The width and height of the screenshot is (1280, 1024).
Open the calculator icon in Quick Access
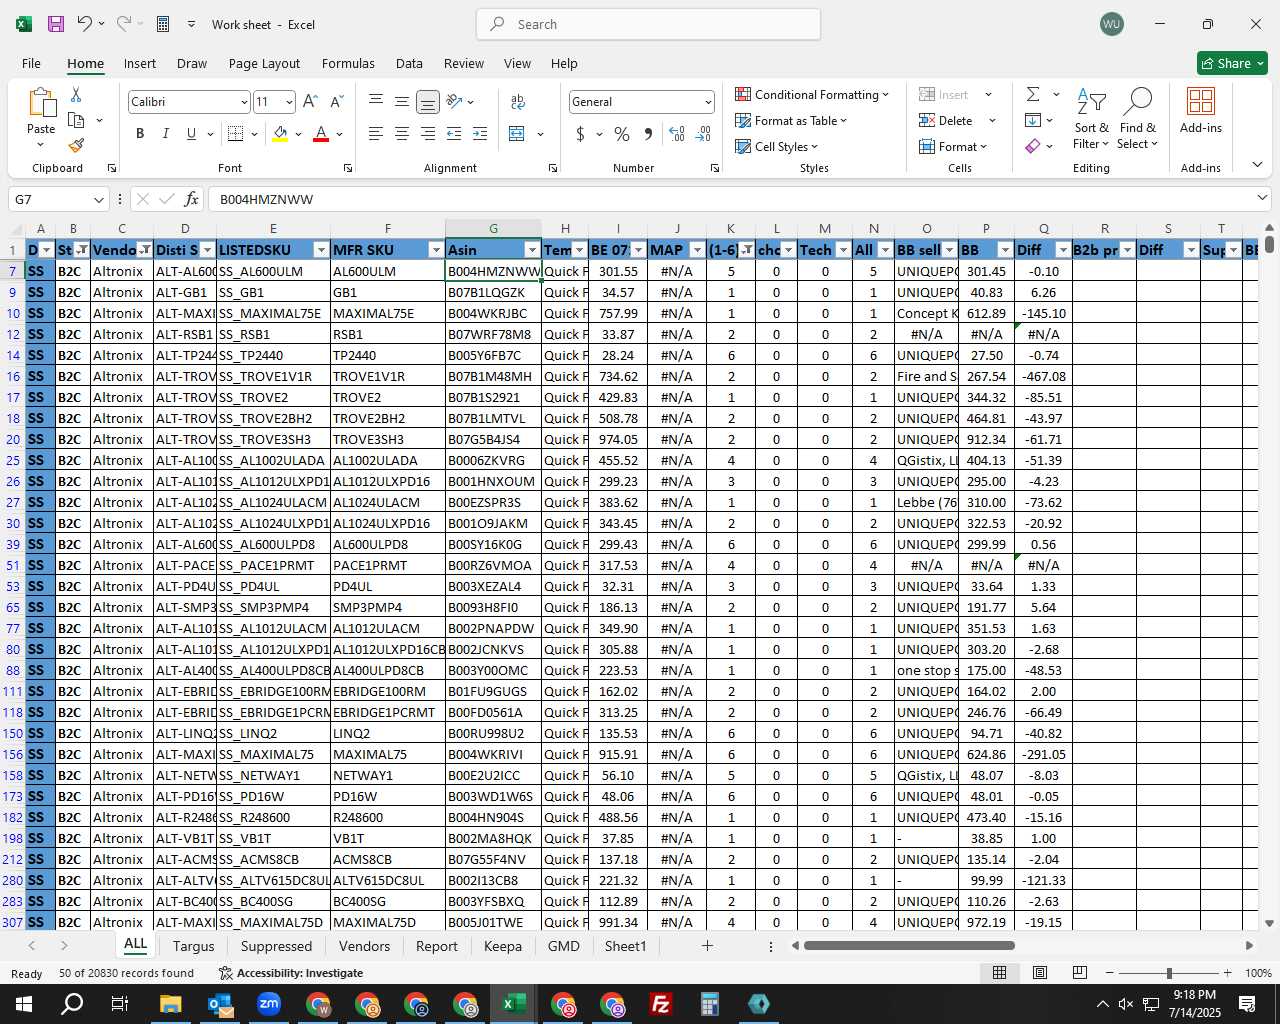point(163,24)
